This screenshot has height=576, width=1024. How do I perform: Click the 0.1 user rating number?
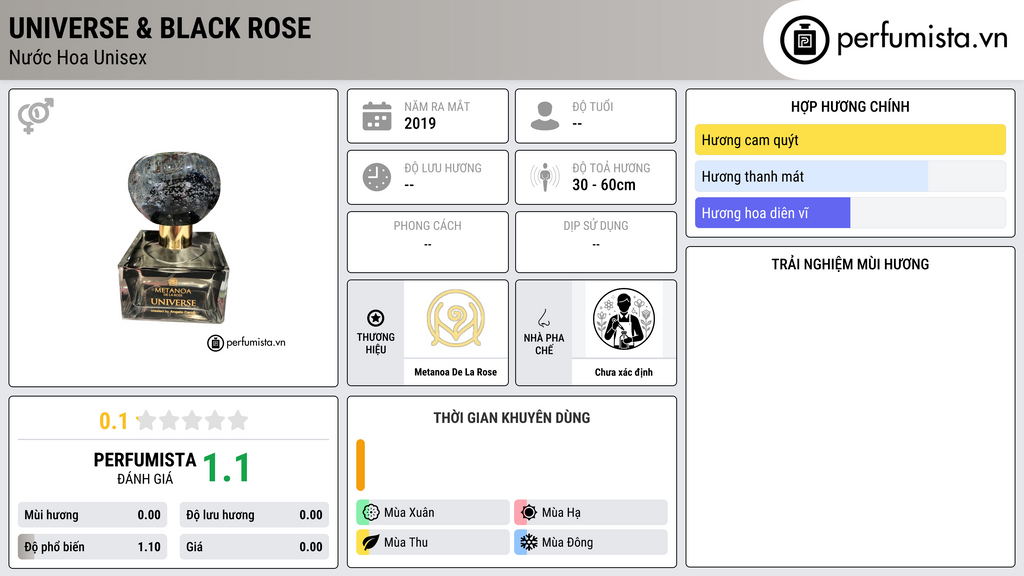pos(114,421)
